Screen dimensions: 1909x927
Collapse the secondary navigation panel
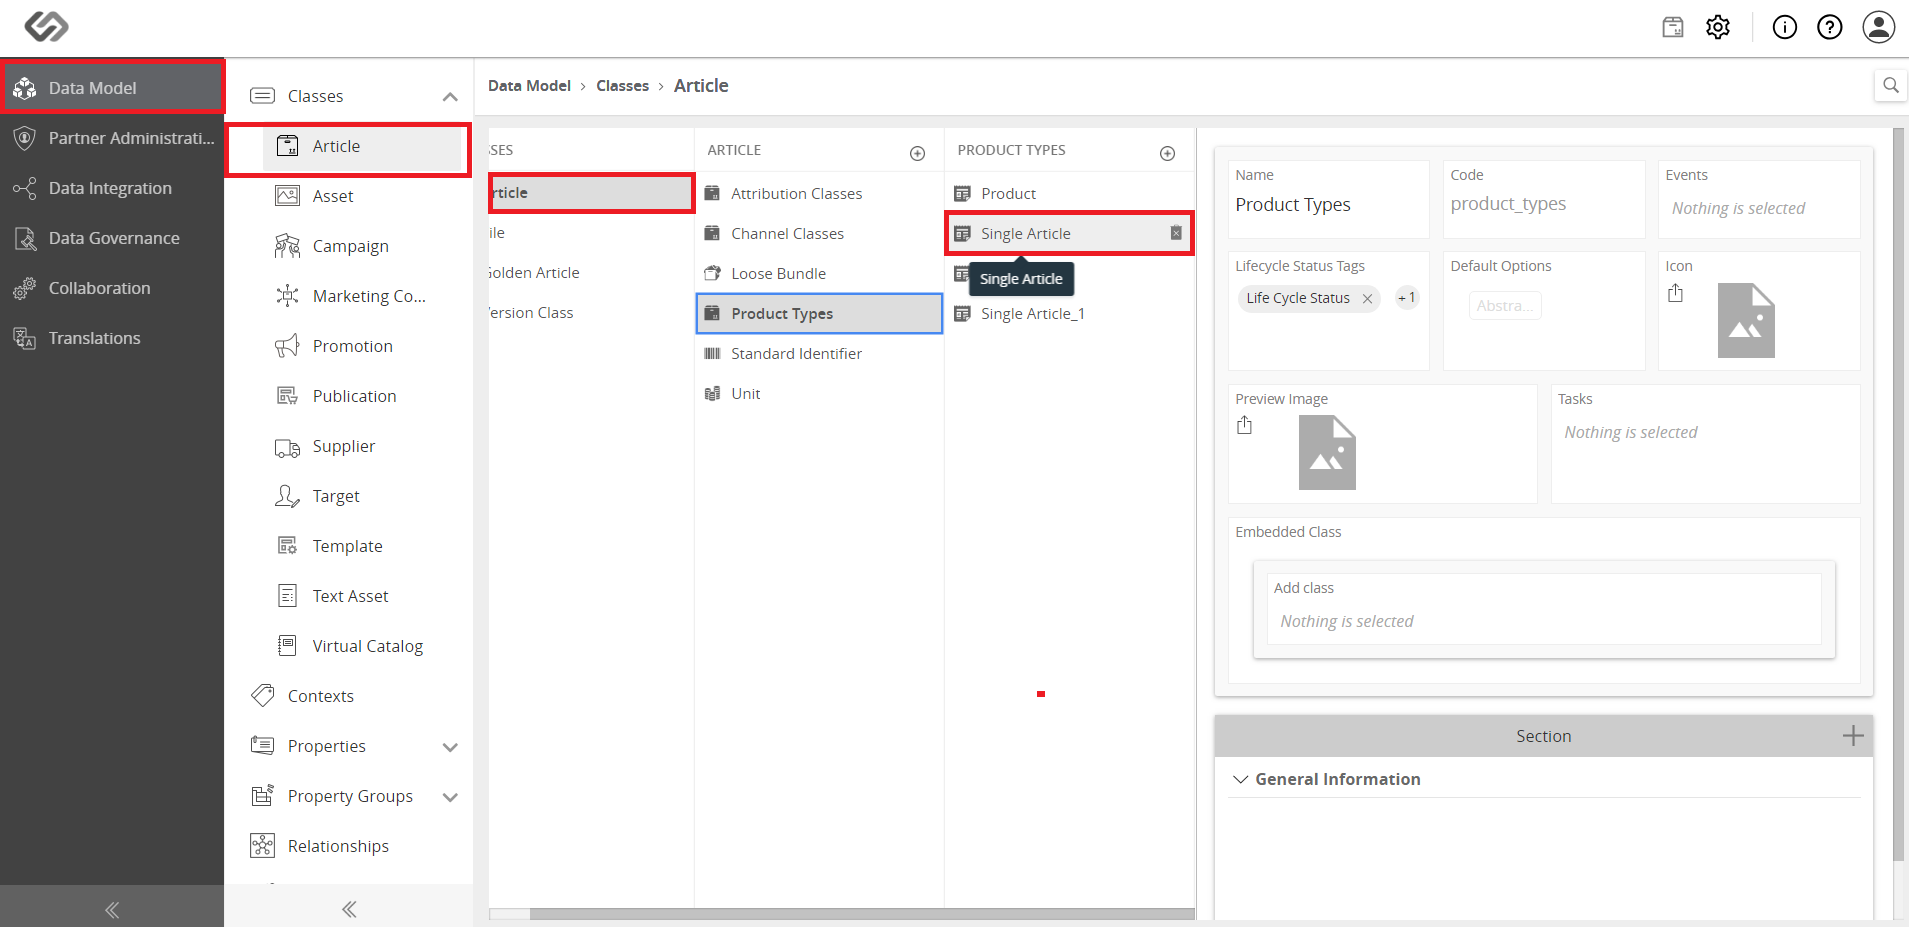click(x=349, y=909)
